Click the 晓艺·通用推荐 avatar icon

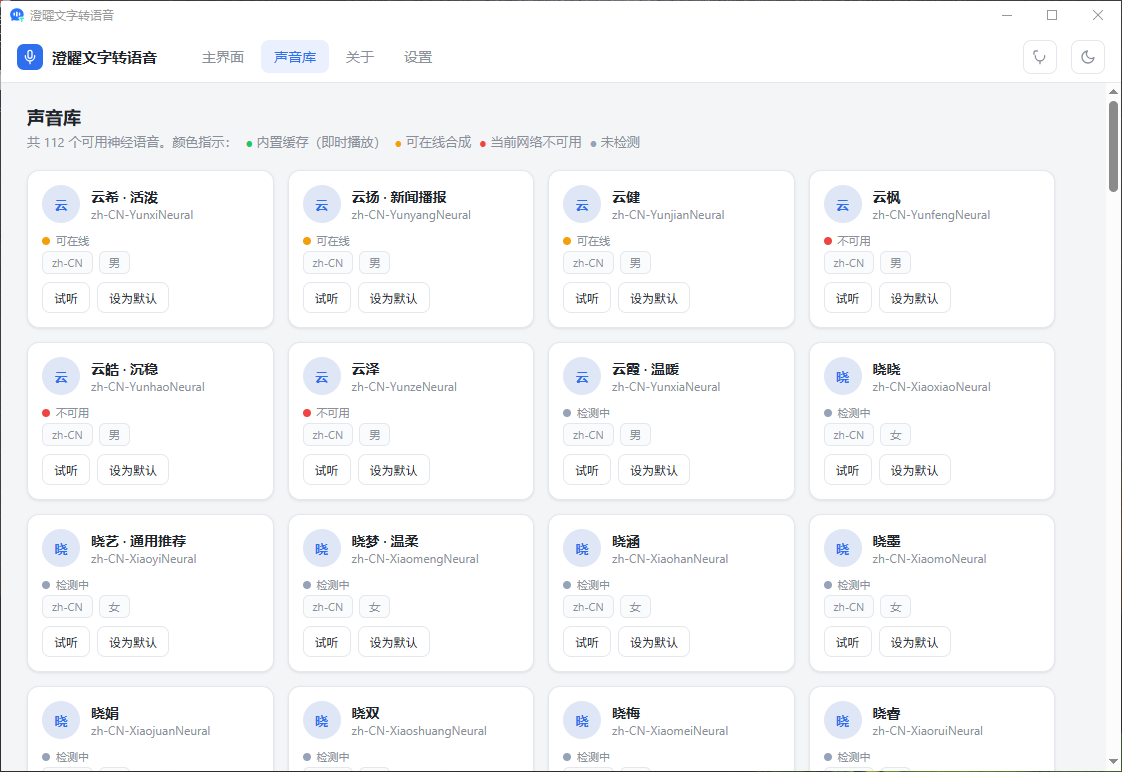click(x=61, y=549)
